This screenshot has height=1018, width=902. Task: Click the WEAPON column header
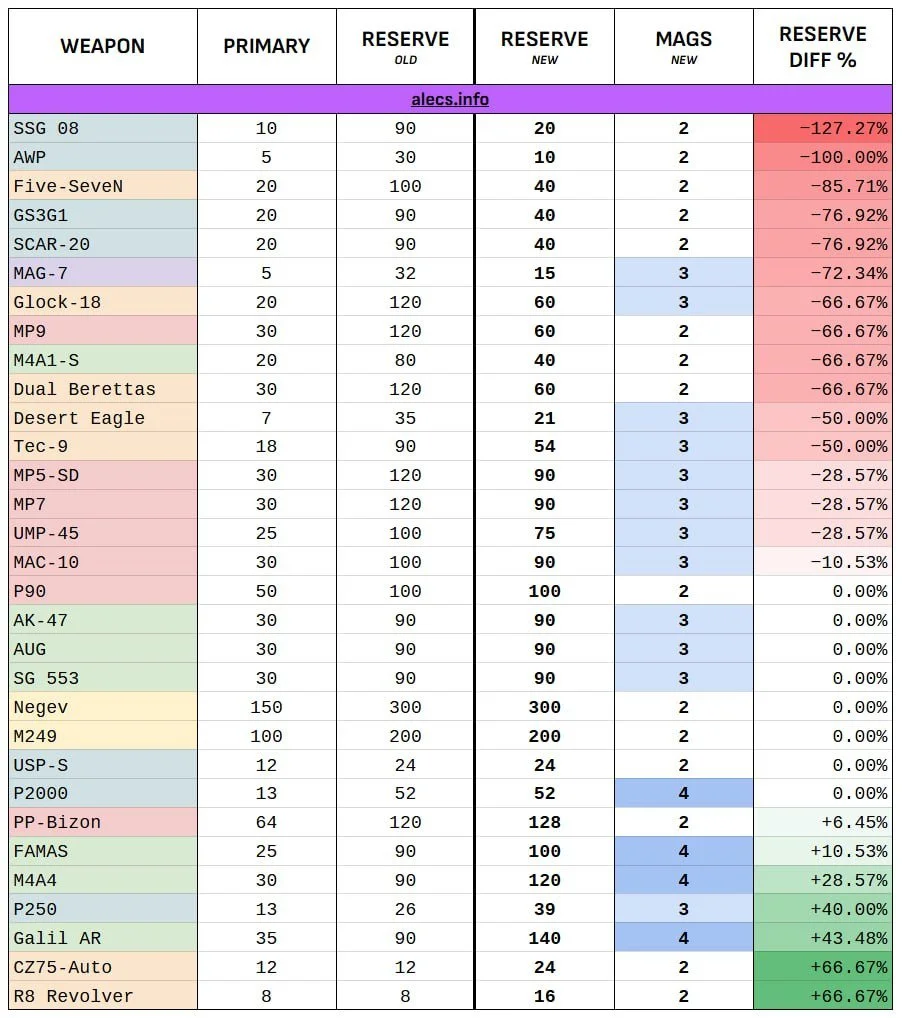coord(103,46)
